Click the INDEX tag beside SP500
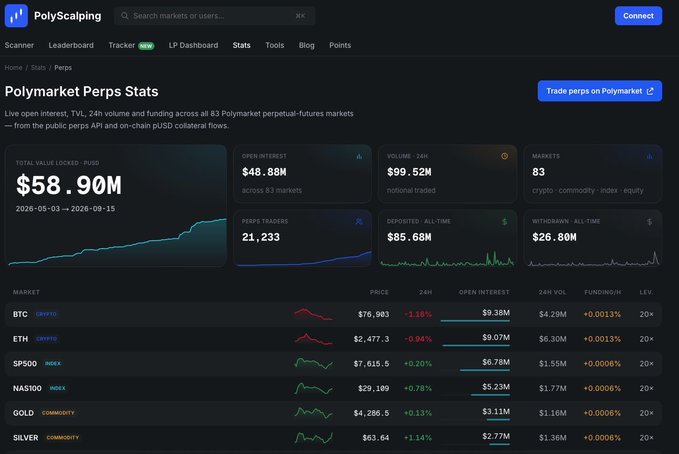Viewport: 679px width, 454px height. 53,363
